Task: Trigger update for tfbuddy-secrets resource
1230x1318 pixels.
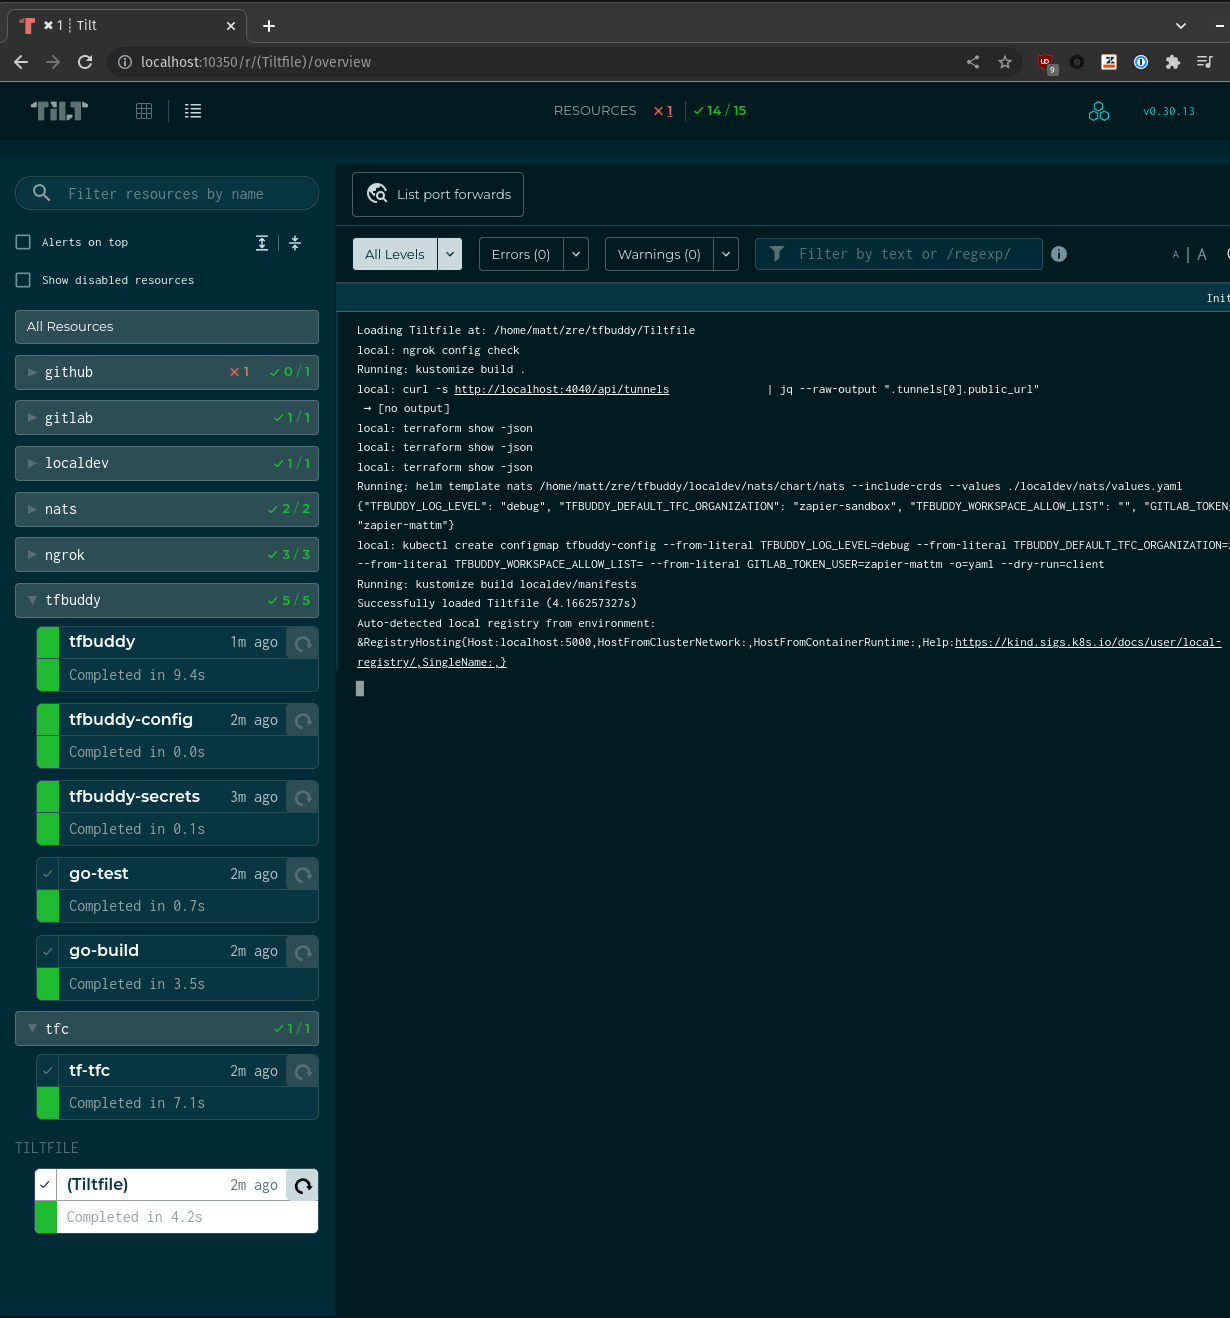Action: point(303,797)
